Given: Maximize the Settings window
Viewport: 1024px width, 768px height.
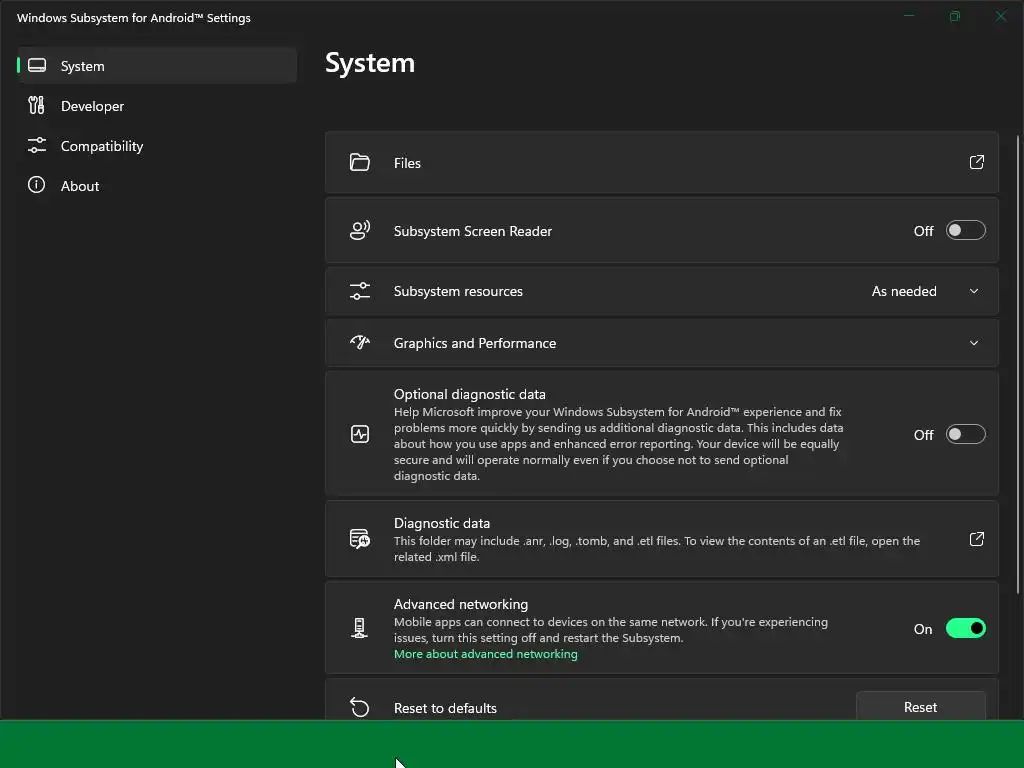Looking at the screenshot, I should click(955, 16).
